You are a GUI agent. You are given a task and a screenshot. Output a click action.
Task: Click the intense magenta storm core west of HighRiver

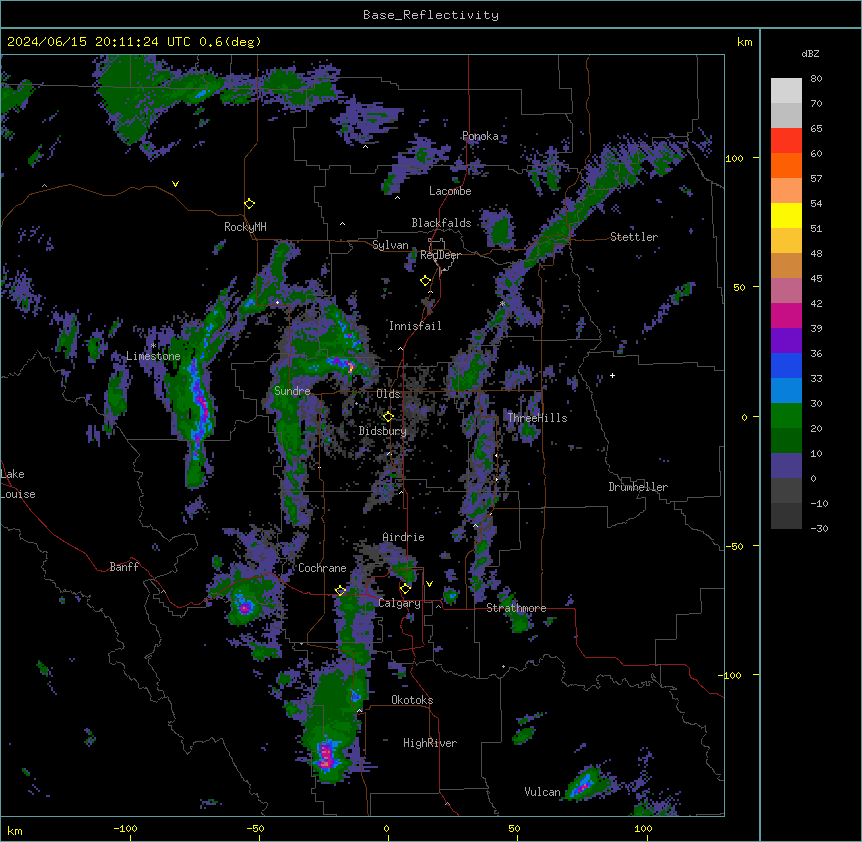click(326, 755)
